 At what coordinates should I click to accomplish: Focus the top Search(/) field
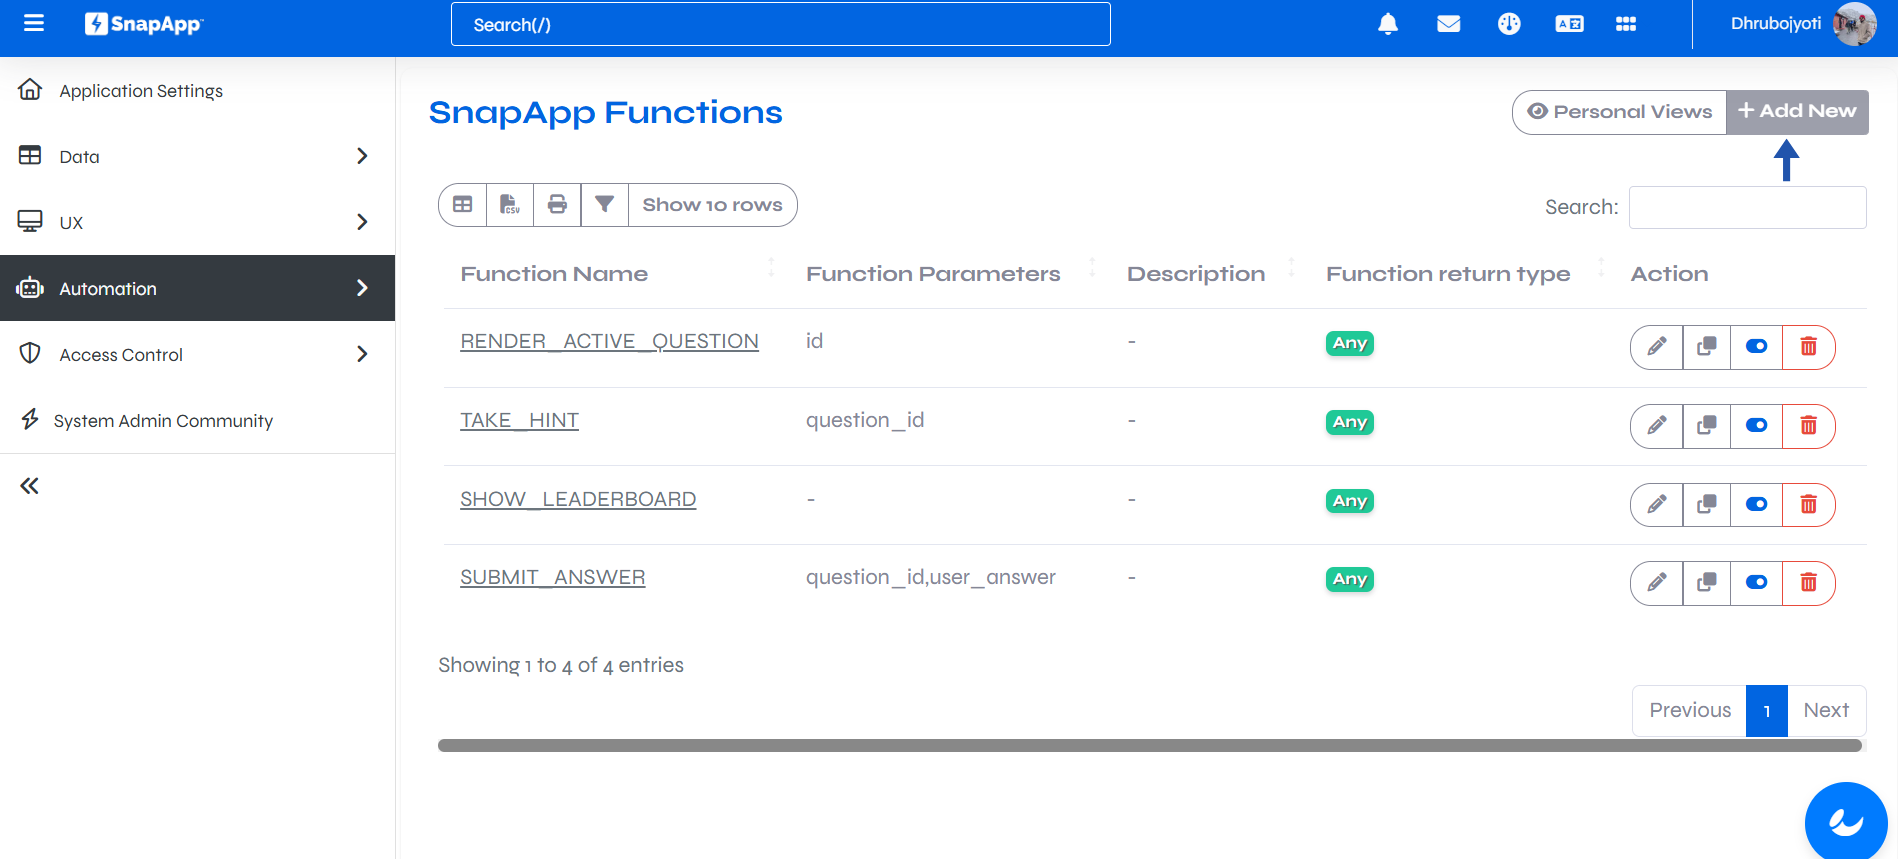[781, 24]
